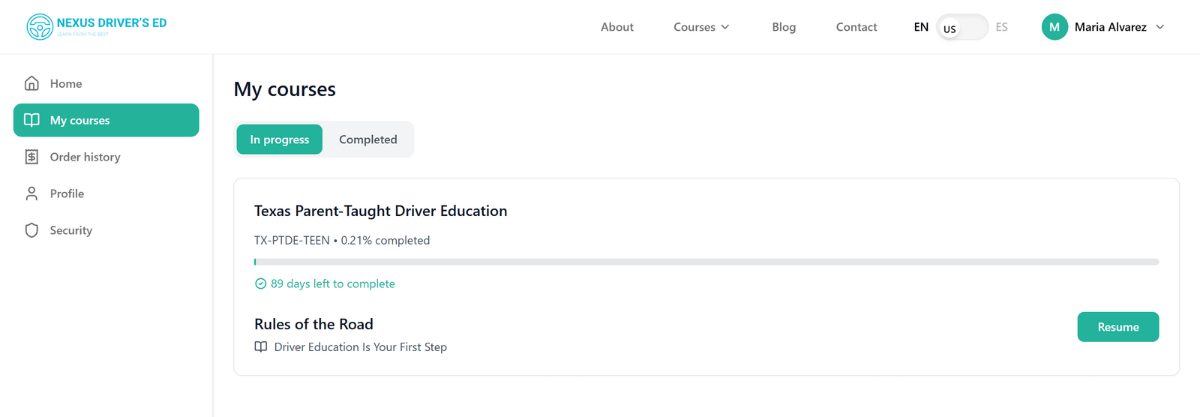Select the In progress tab
Screen dimensions: 1200x417
(x=279, y=139)
